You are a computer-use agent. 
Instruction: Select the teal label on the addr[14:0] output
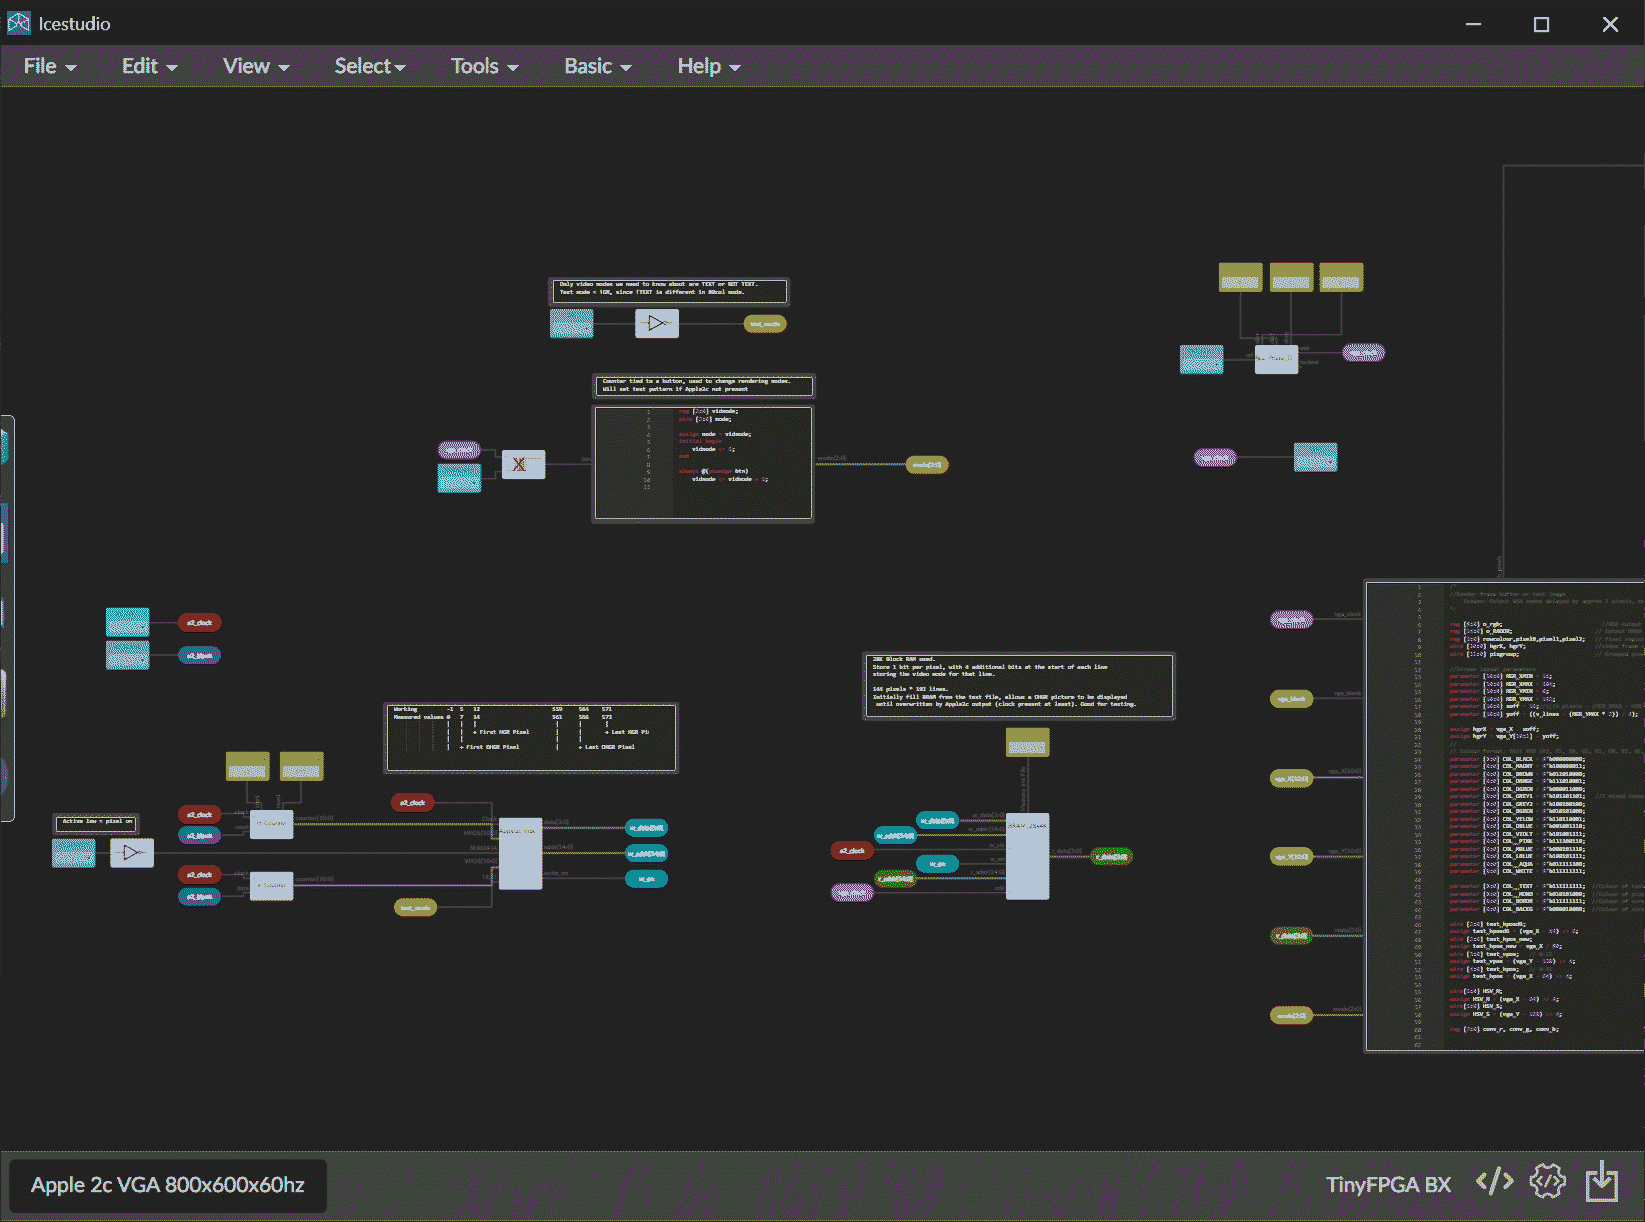[646, 854]
